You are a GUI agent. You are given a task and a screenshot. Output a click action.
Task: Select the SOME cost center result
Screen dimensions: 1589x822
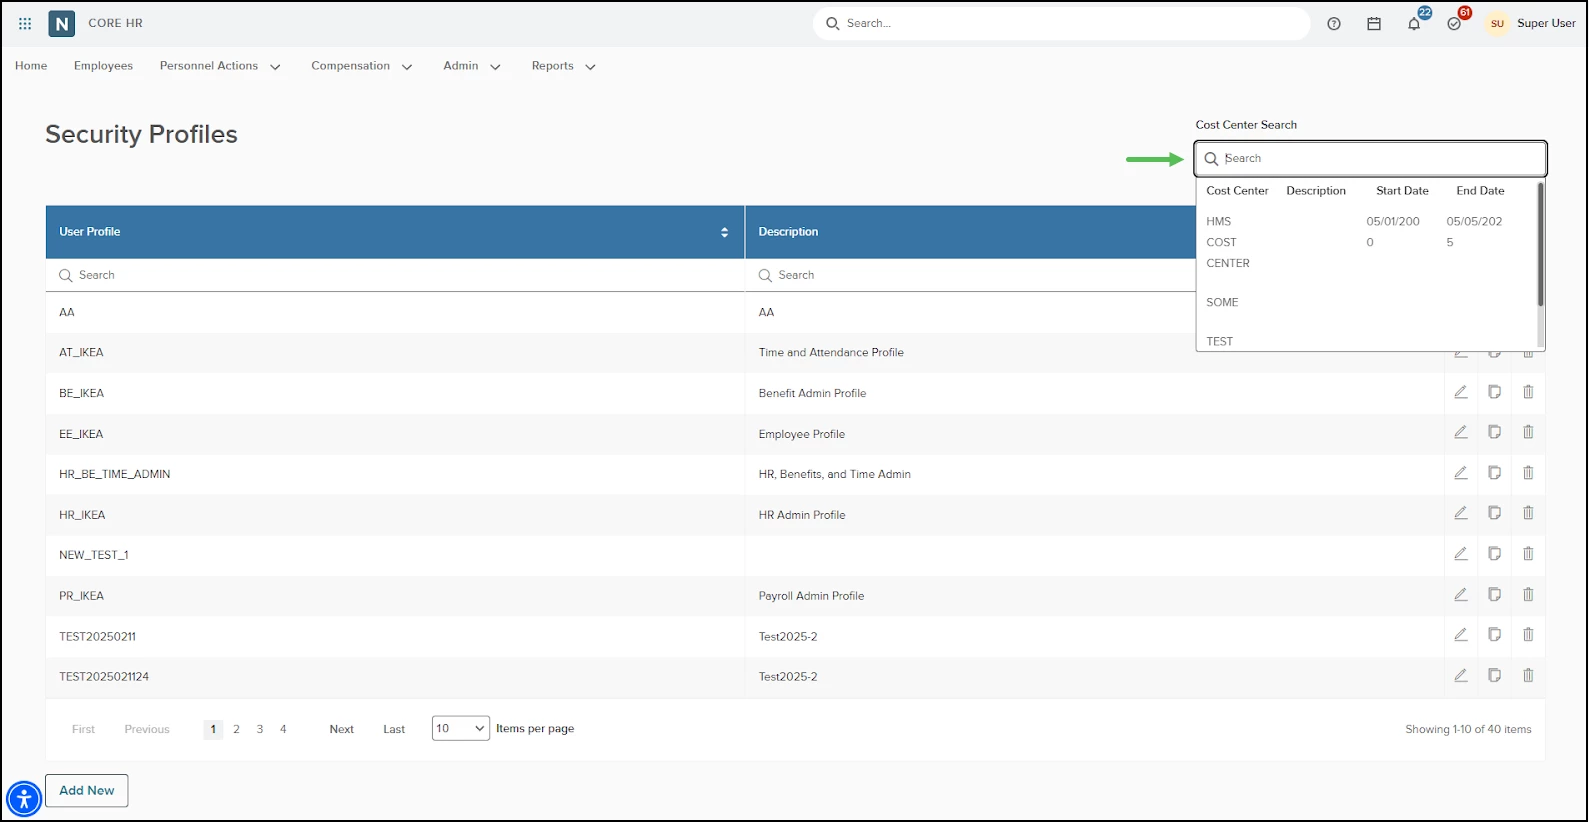[1365, 302]
